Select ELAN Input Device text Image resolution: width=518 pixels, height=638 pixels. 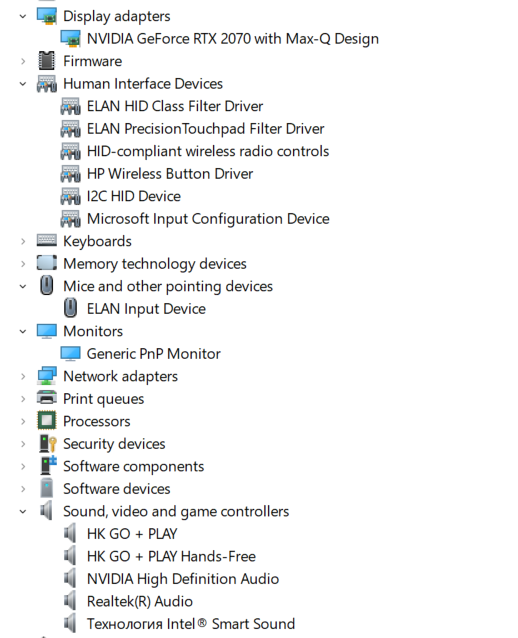point(146,309)
